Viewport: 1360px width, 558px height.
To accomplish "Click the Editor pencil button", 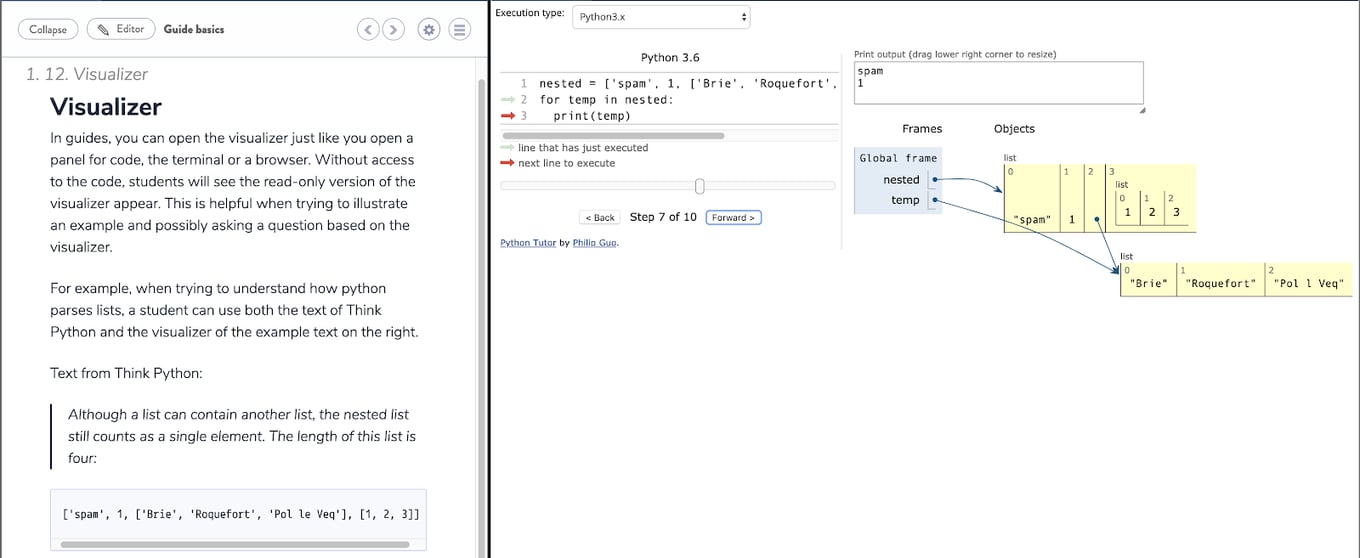I will pyautogui.click(x=121, y=29).
